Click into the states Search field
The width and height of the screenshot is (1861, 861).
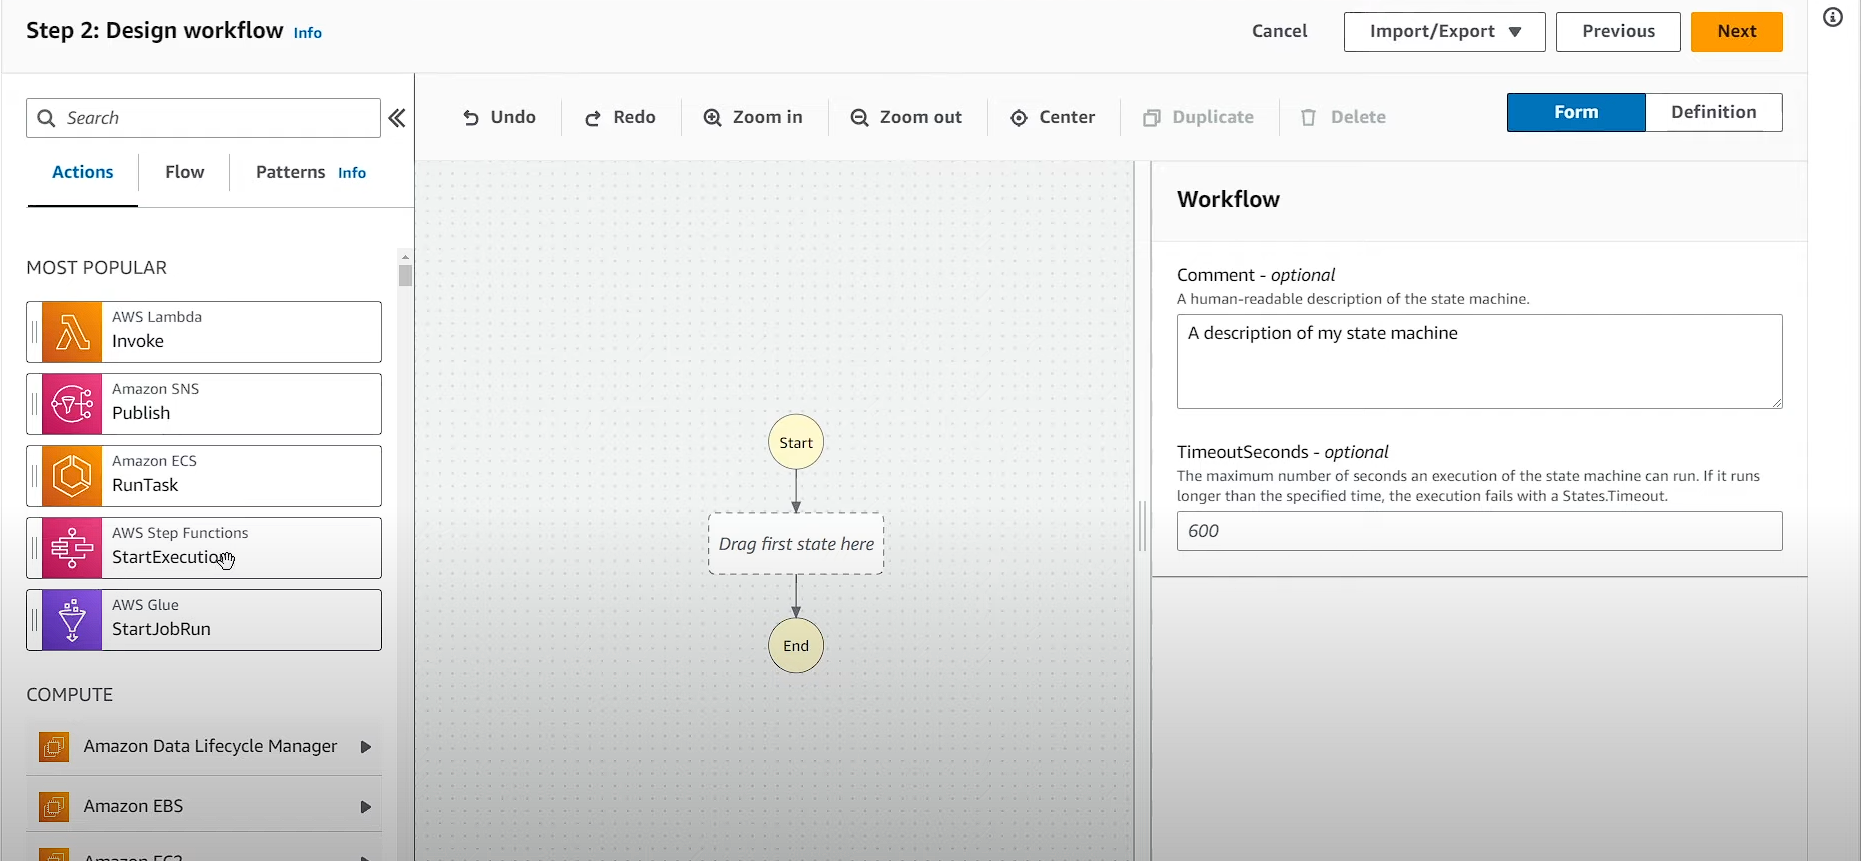pyautogui.click(x=204, y=118)
